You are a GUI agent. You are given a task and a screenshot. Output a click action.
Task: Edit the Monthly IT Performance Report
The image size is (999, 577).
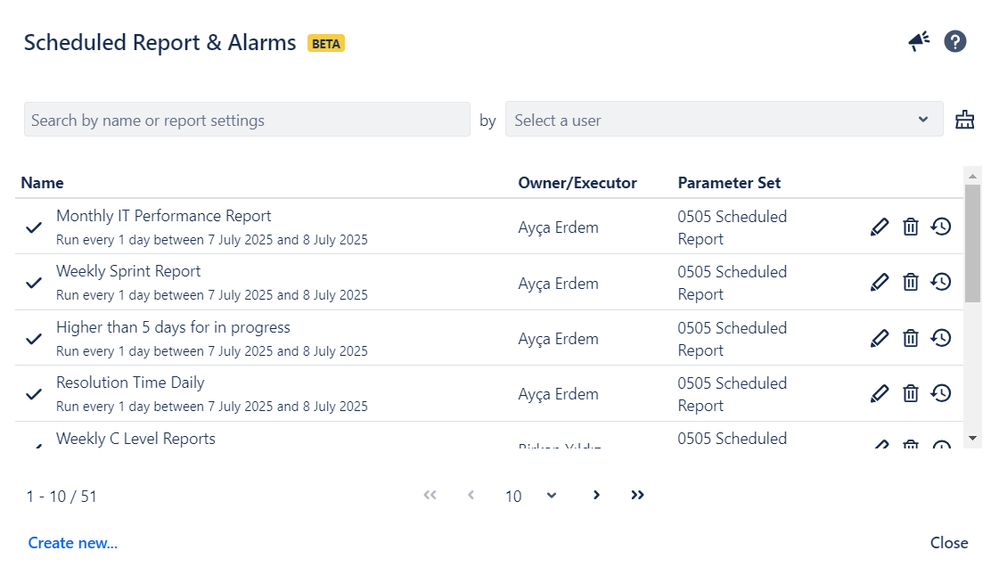coord(879,226)
